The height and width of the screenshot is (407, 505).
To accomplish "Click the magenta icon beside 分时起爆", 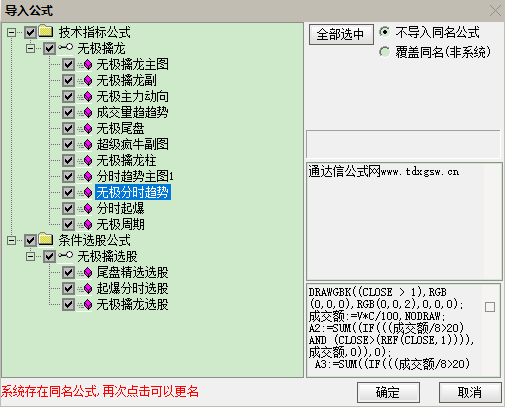I will (x=87, y=208).
